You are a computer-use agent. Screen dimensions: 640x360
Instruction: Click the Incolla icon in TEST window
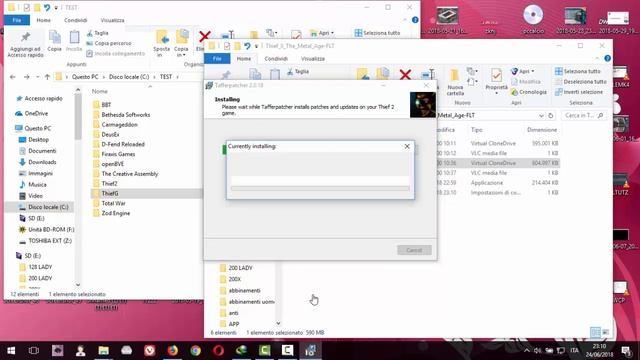(74, 41)
